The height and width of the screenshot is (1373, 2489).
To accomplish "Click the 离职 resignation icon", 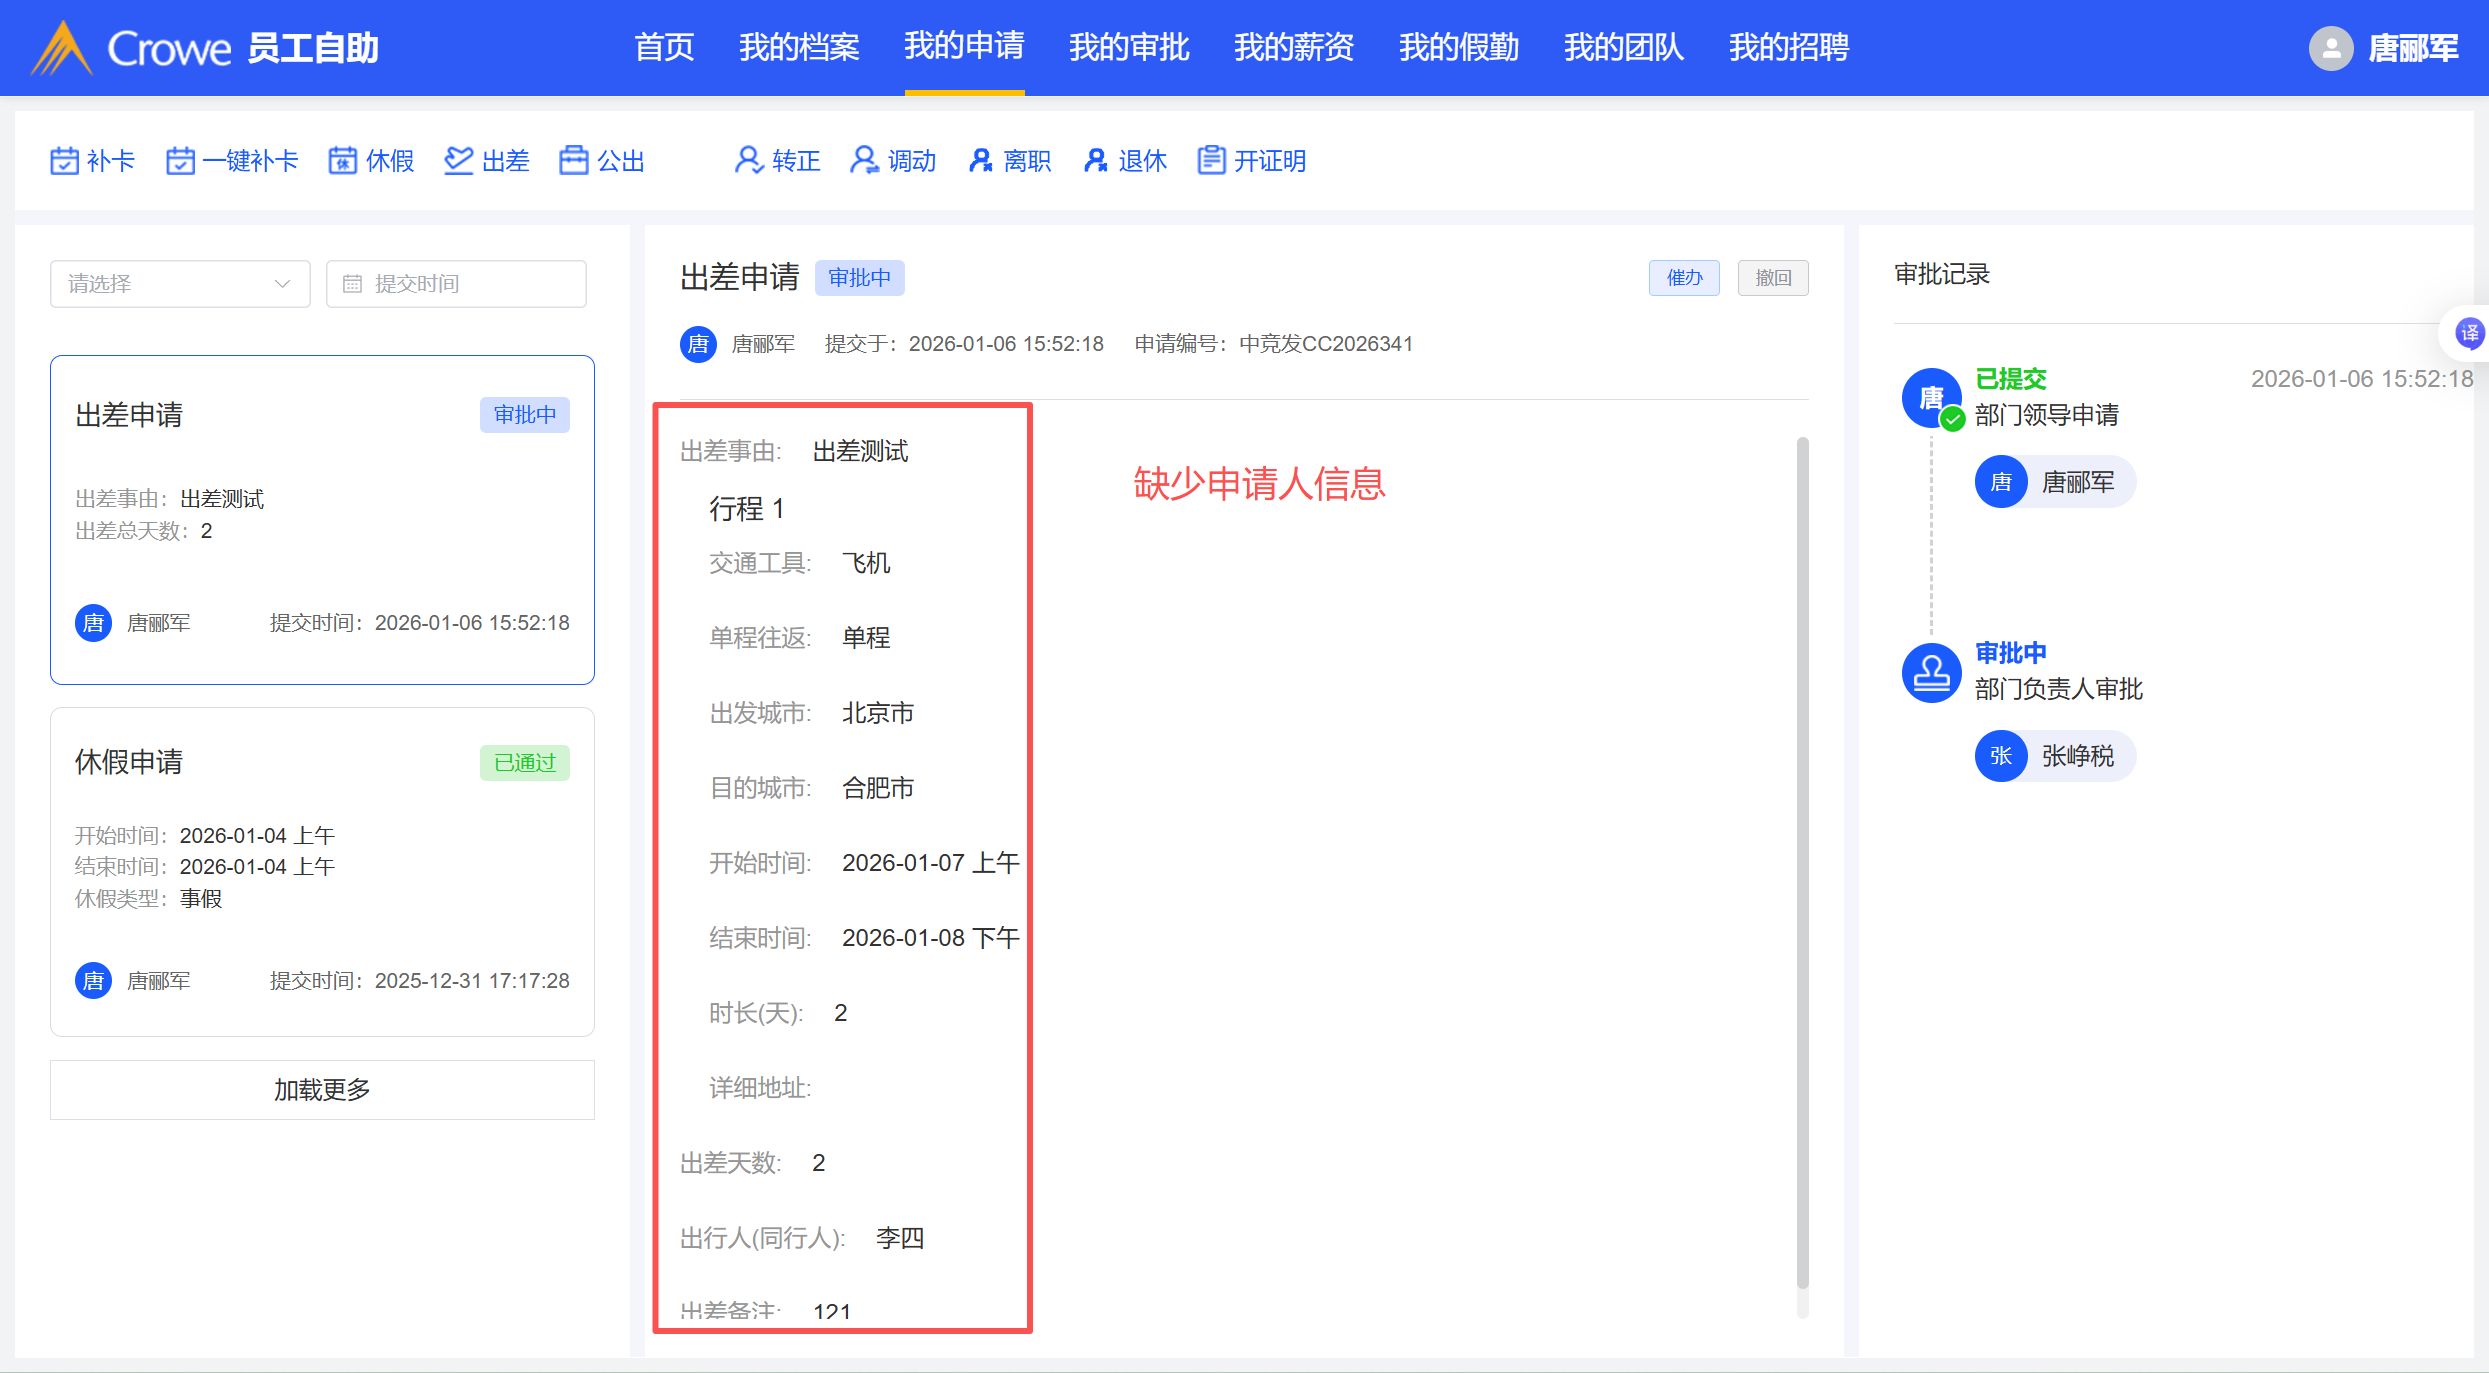I will 981,161.
